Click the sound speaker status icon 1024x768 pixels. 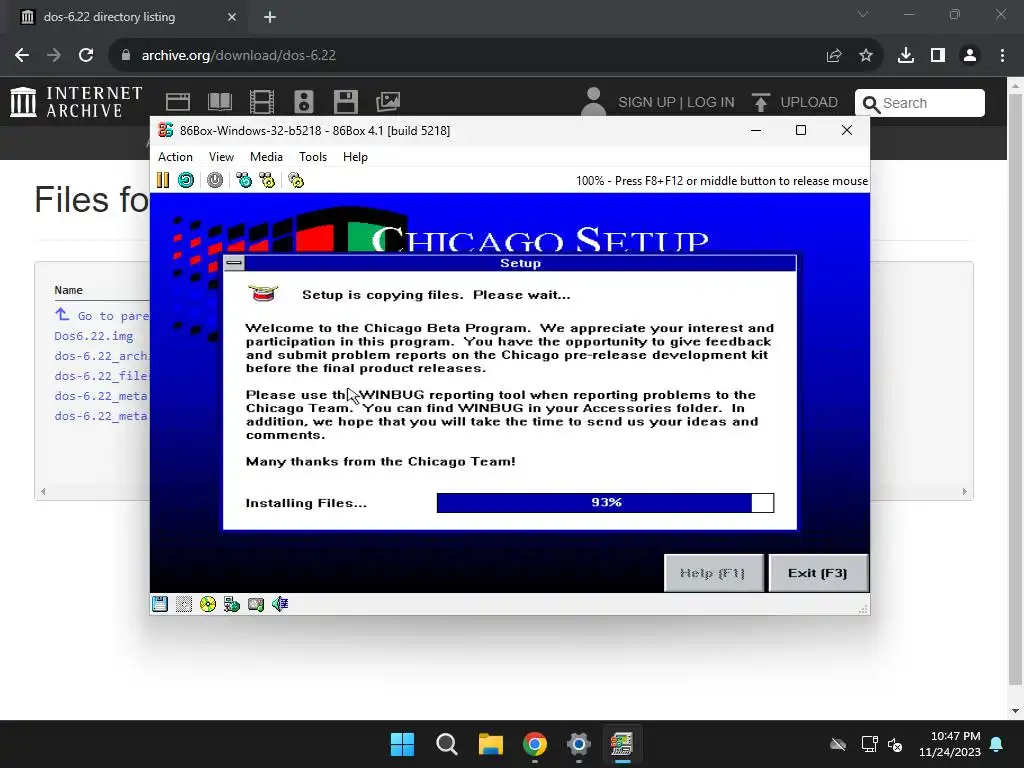[280, 604]
